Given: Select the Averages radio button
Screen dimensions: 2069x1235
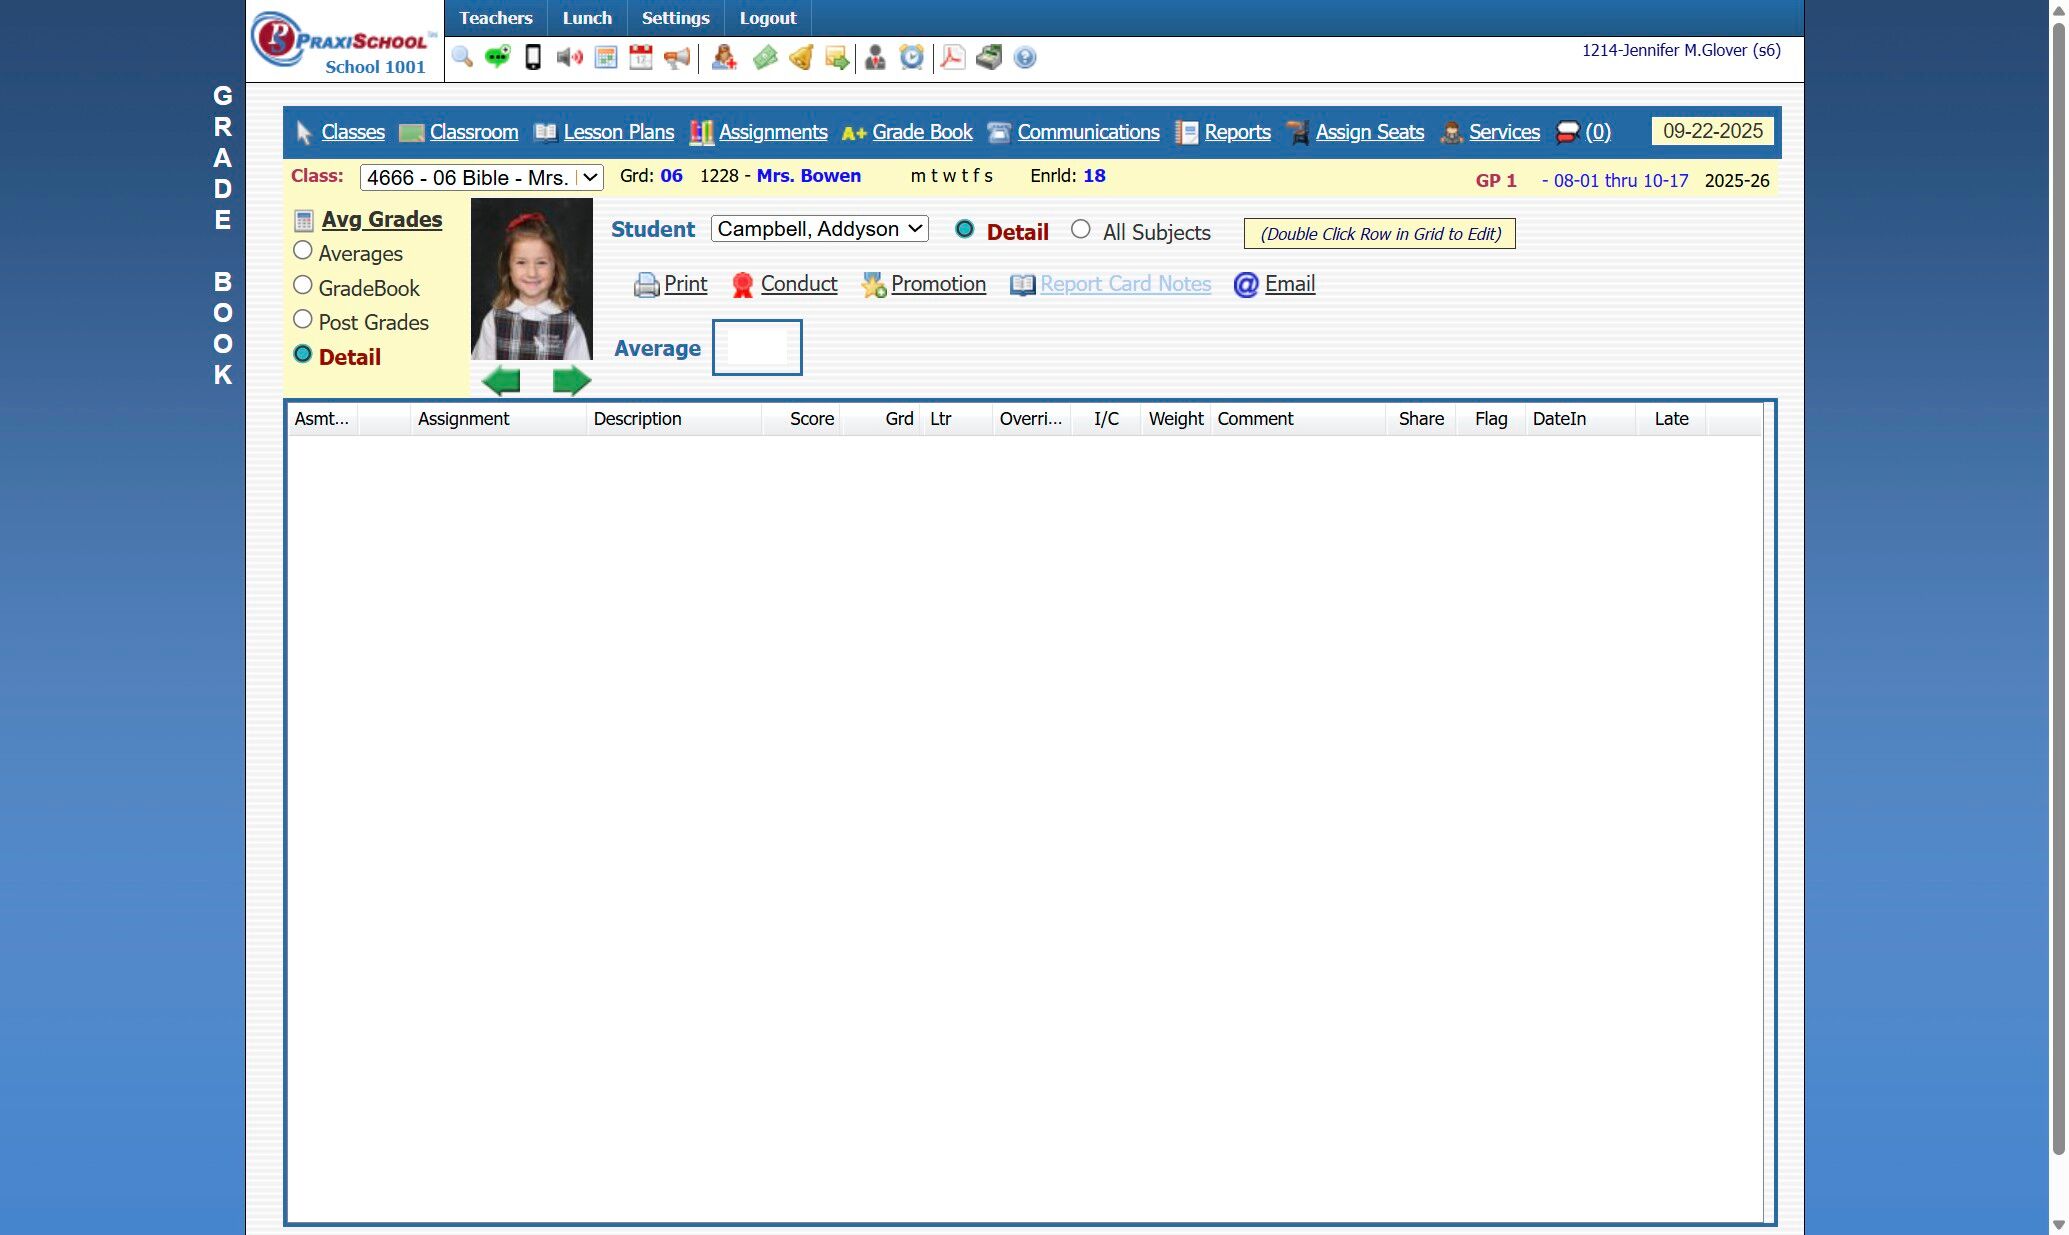Looking at the screenshot, I should 303,251.
